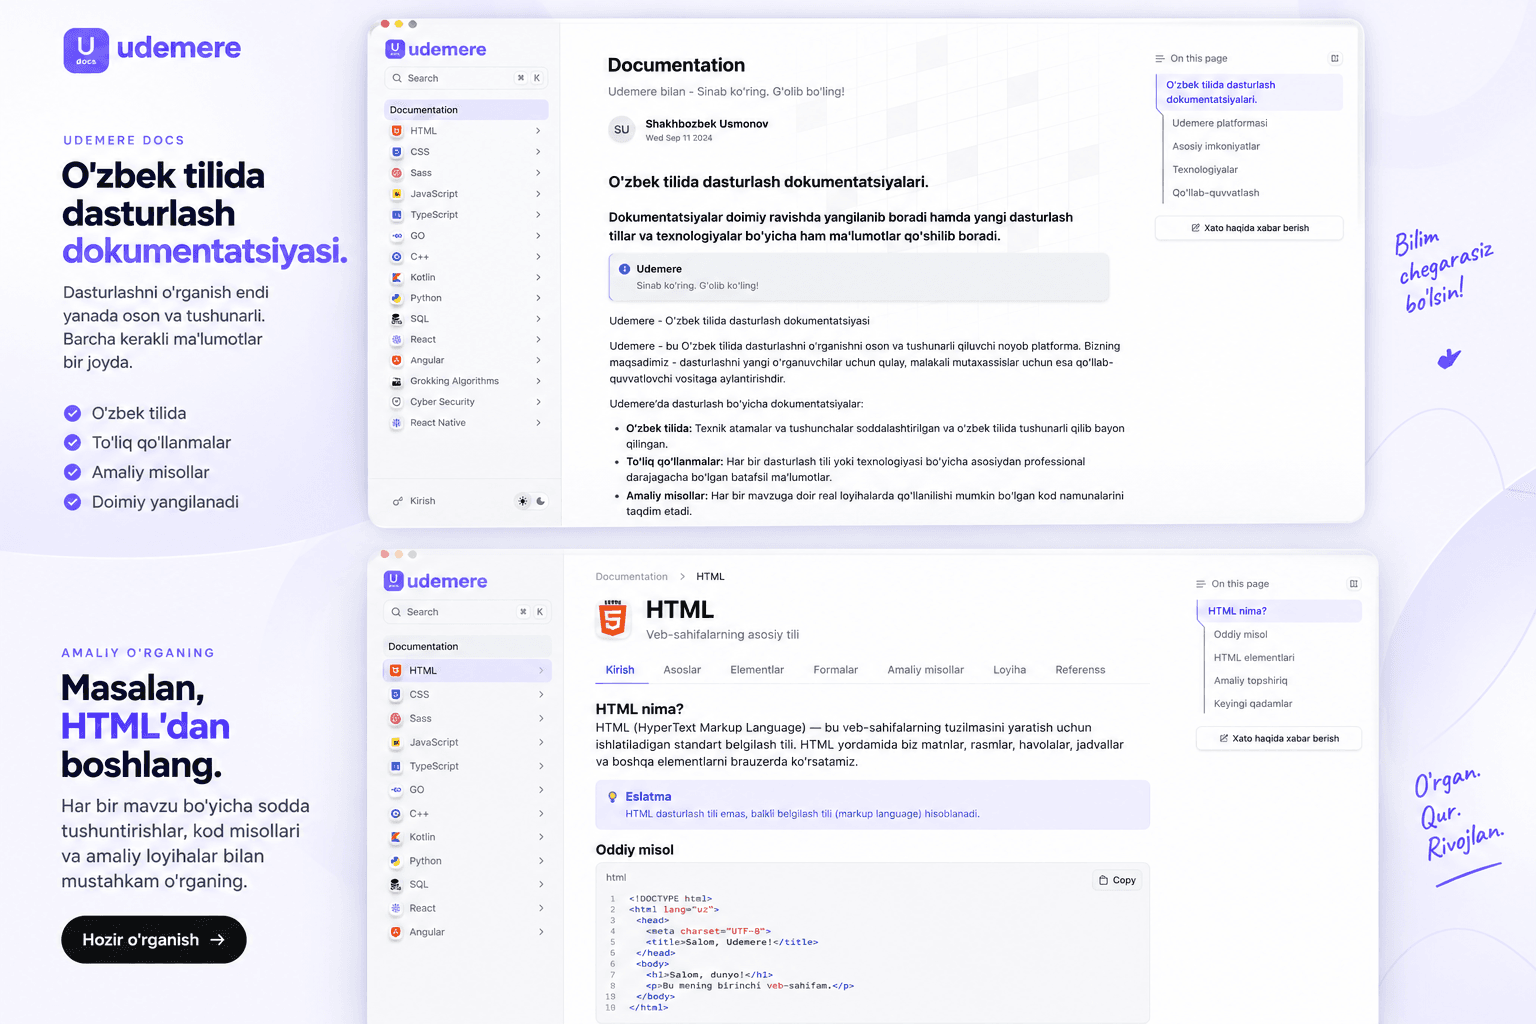Click the CSS icon in the Documentation overview window sidebar
The height and width of the screenshot is (1024, 1536).
(x=397, y=152)
